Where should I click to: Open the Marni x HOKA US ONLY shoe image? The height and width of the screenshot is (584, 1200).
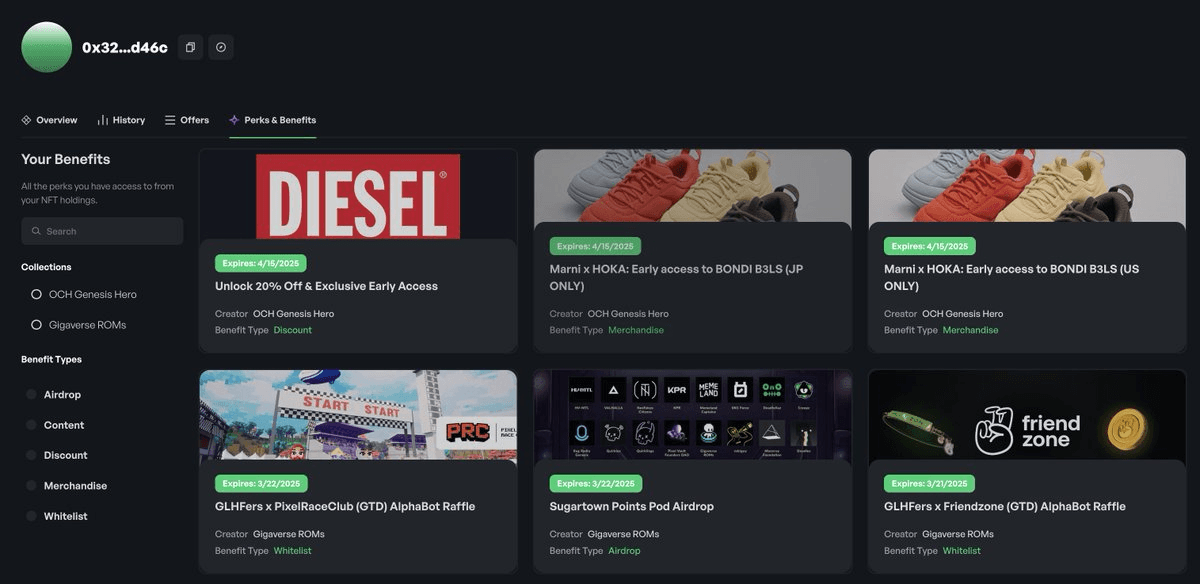pos(1027,186)
